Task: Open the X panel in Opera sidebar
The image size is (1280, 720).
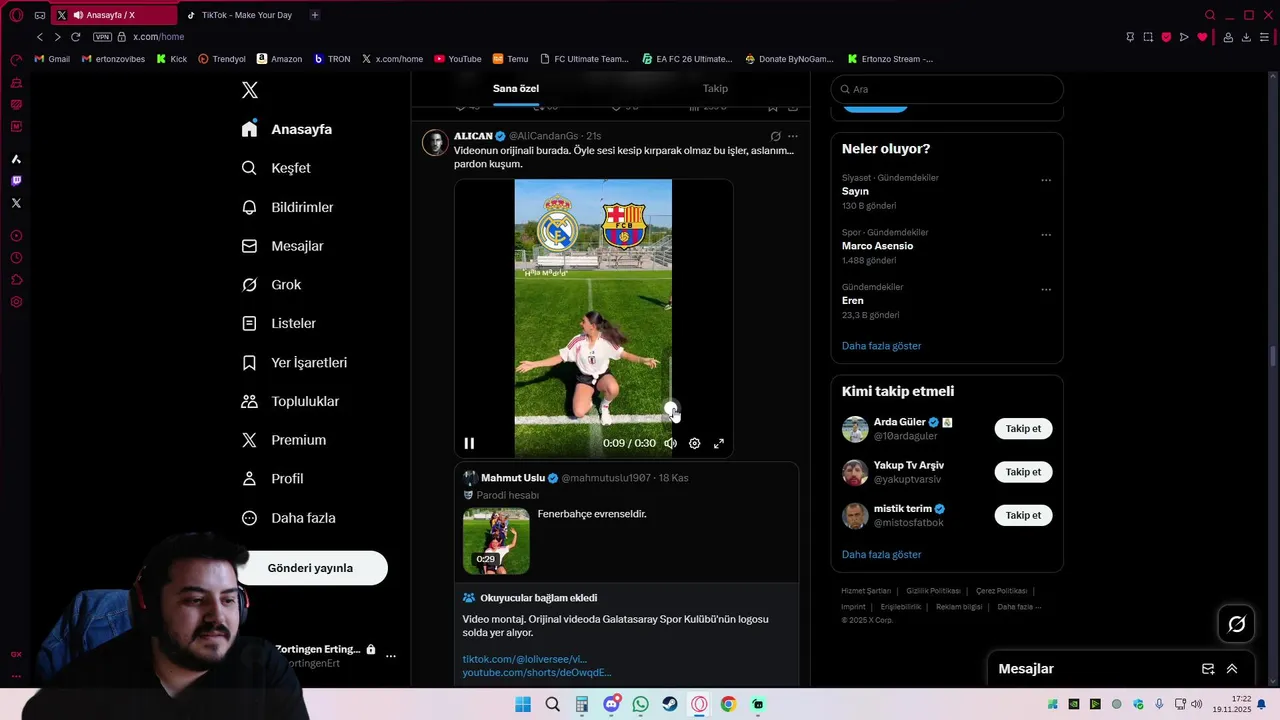Action: click(16, 203)
